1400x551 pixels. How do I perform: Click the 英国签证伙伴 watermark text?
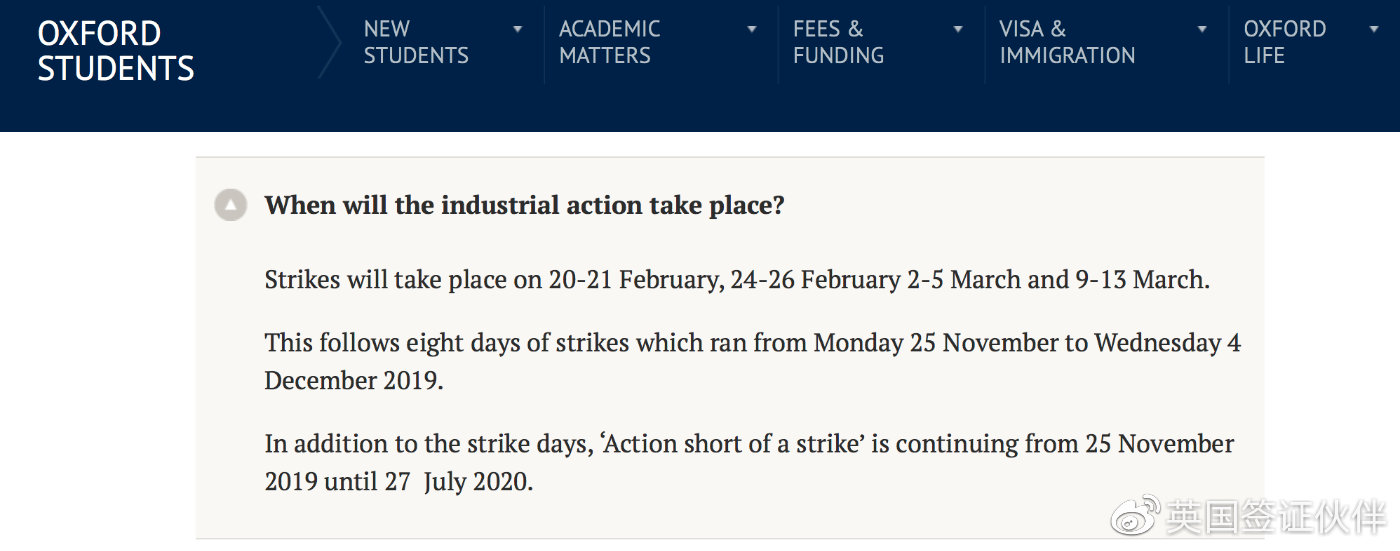click(x=1276, y=517)
